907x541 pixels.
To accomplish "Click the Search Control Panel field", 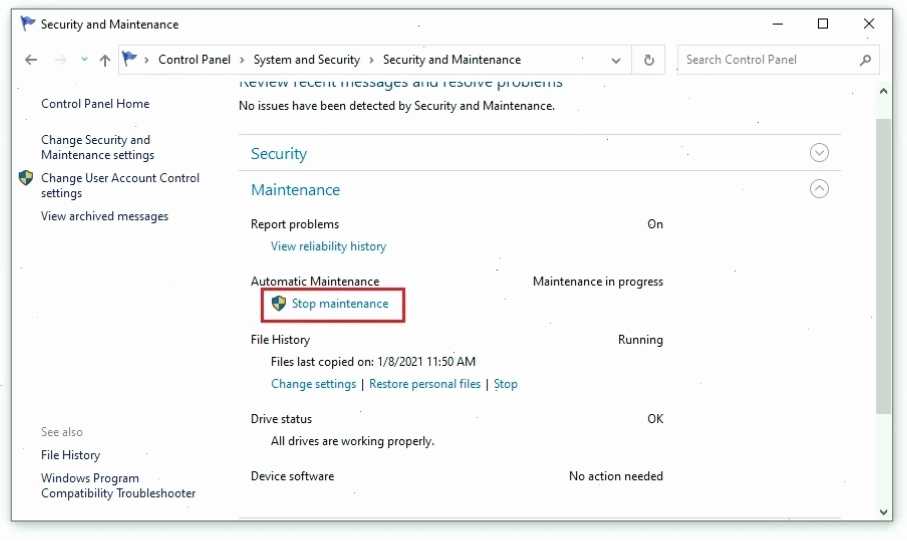I will [778, 60].
